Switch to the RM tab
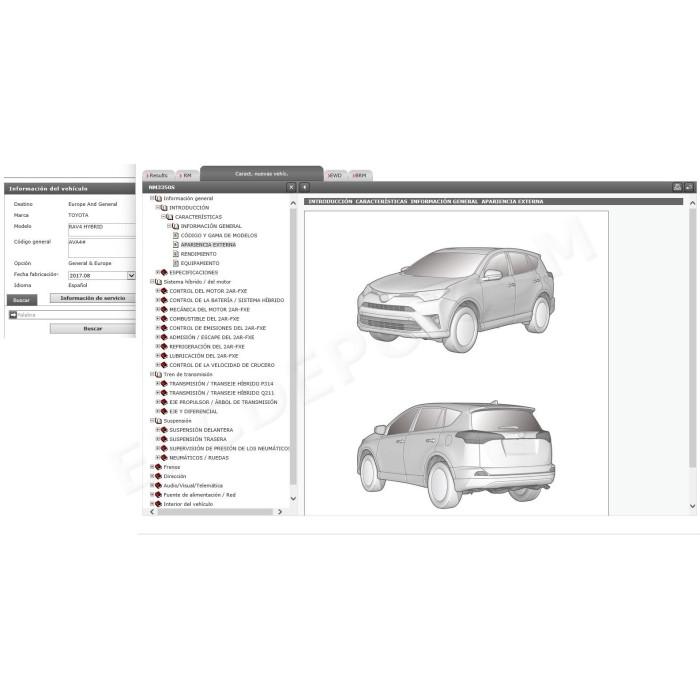 click(x=186, y=175)
